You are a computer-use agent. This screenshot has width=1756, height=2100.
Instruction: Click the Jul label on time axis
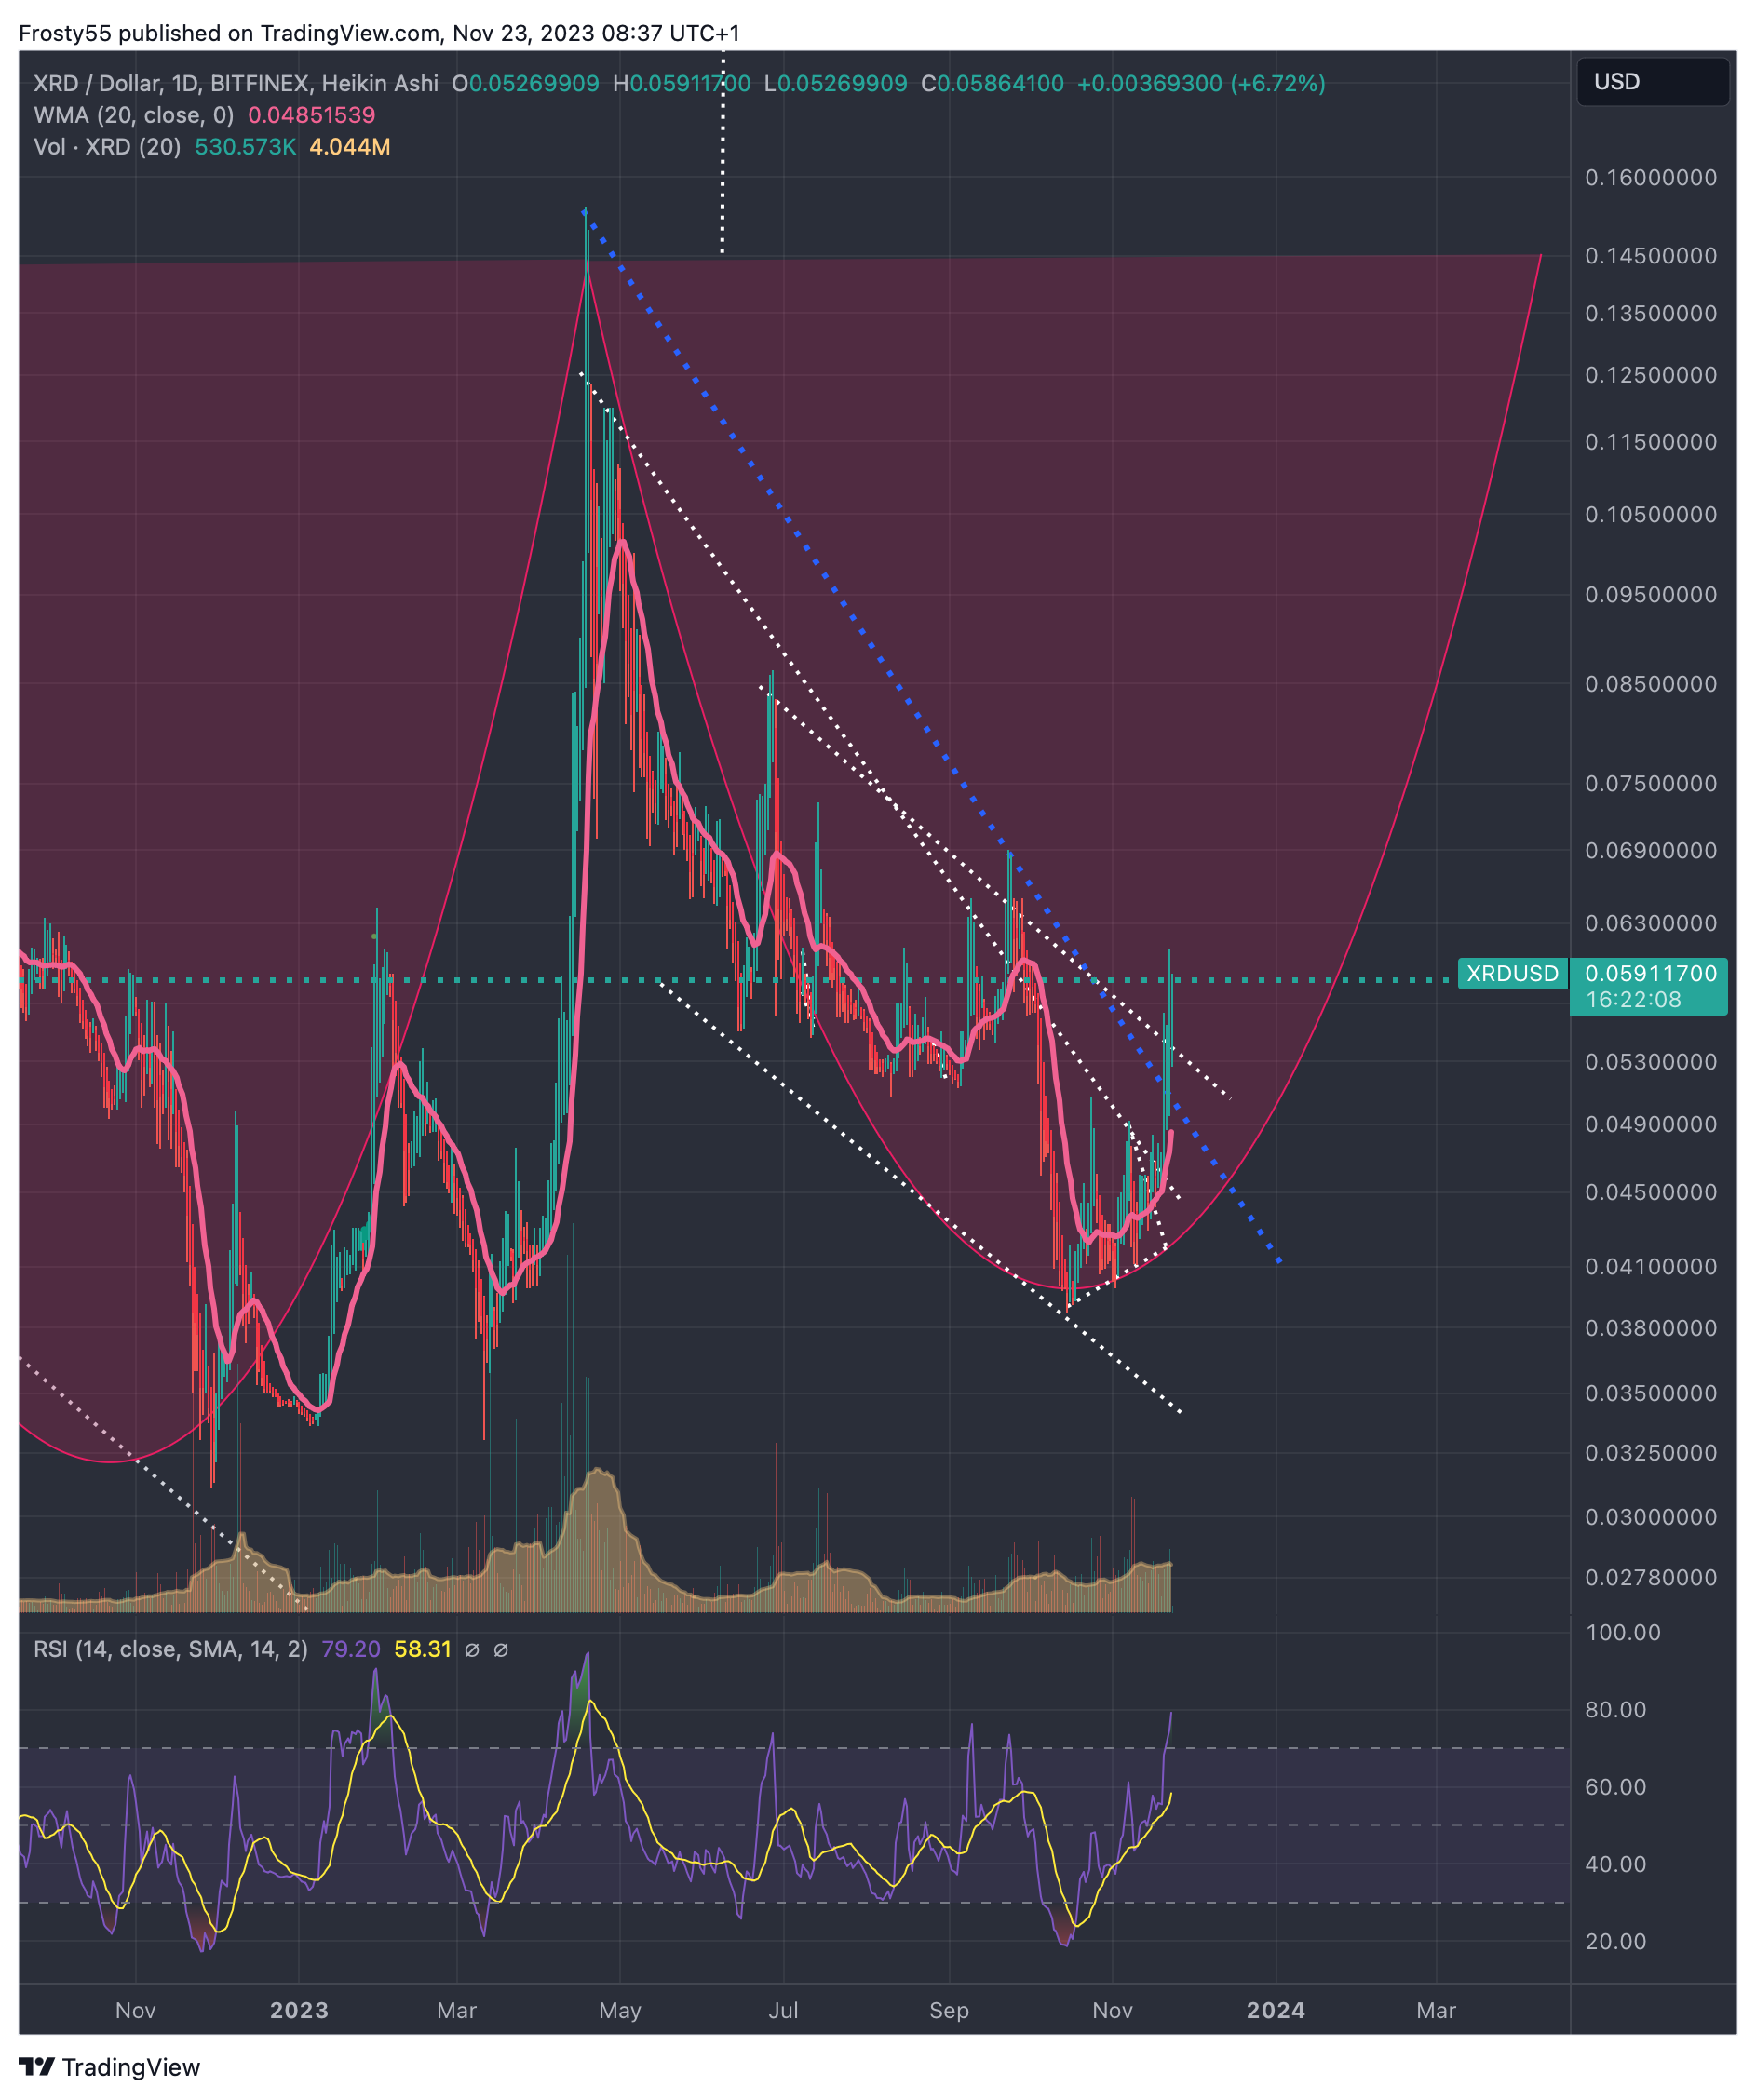[x=784, y=2010]
